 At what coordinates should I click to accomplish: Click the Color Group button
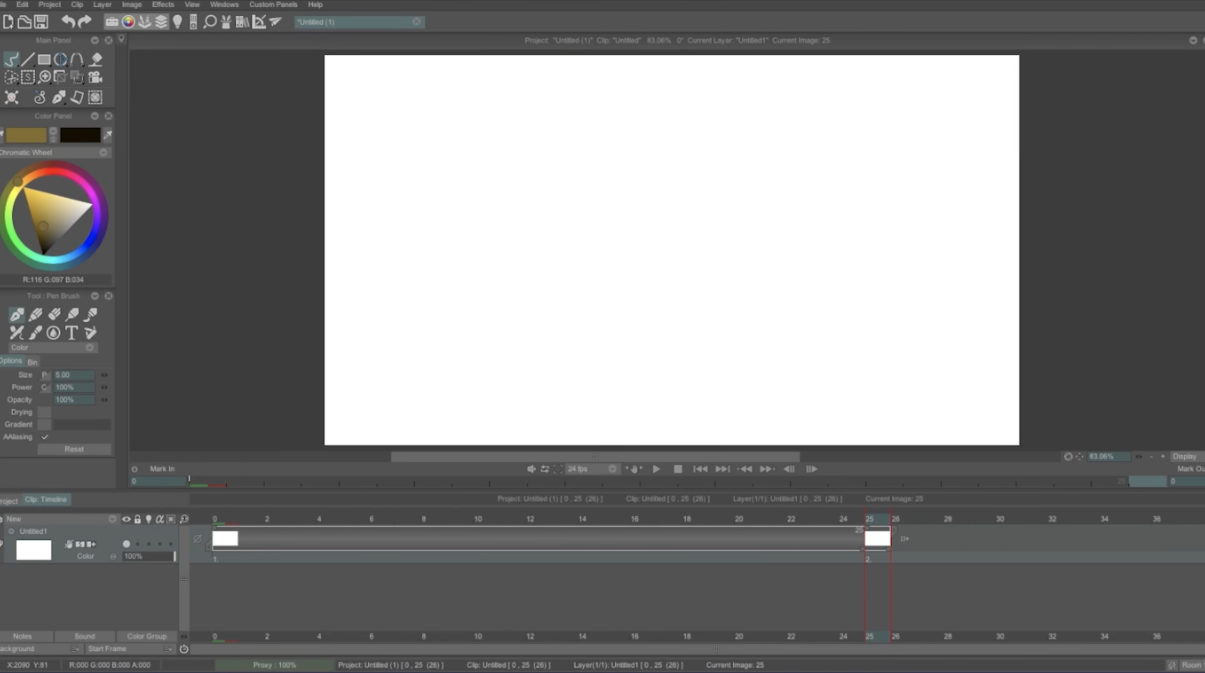click(x=147, y=636)
